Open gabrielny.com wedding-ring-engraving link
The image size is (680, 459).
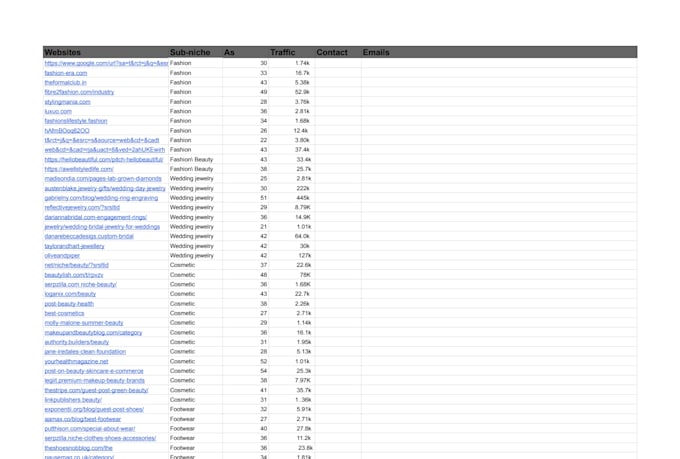click(101, 198)
